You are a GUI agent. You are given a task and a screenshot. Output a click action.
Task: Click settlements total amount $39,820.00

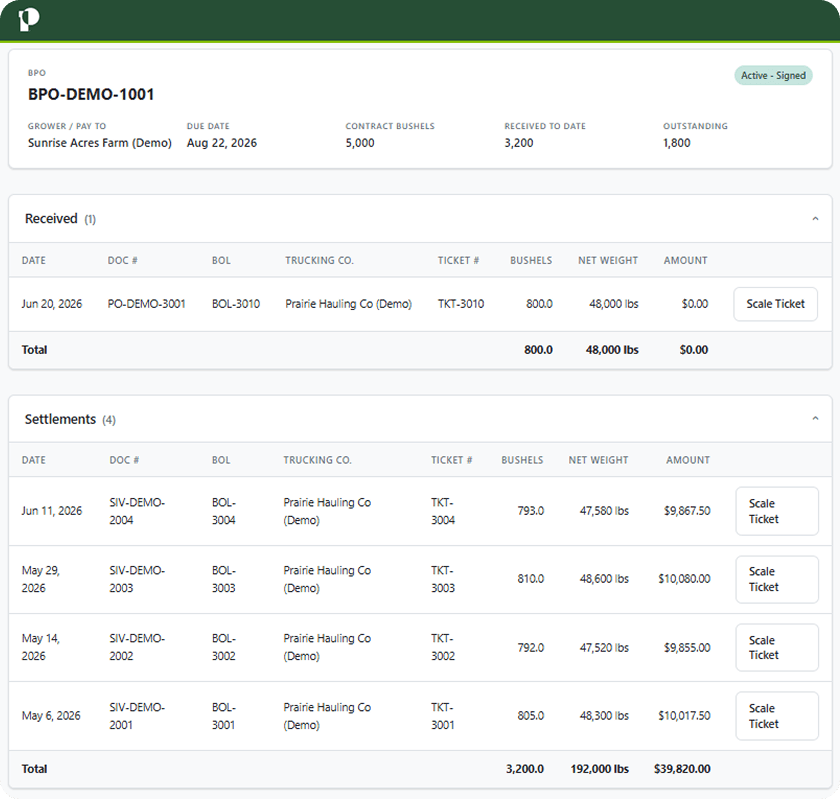tap(682, 769)
